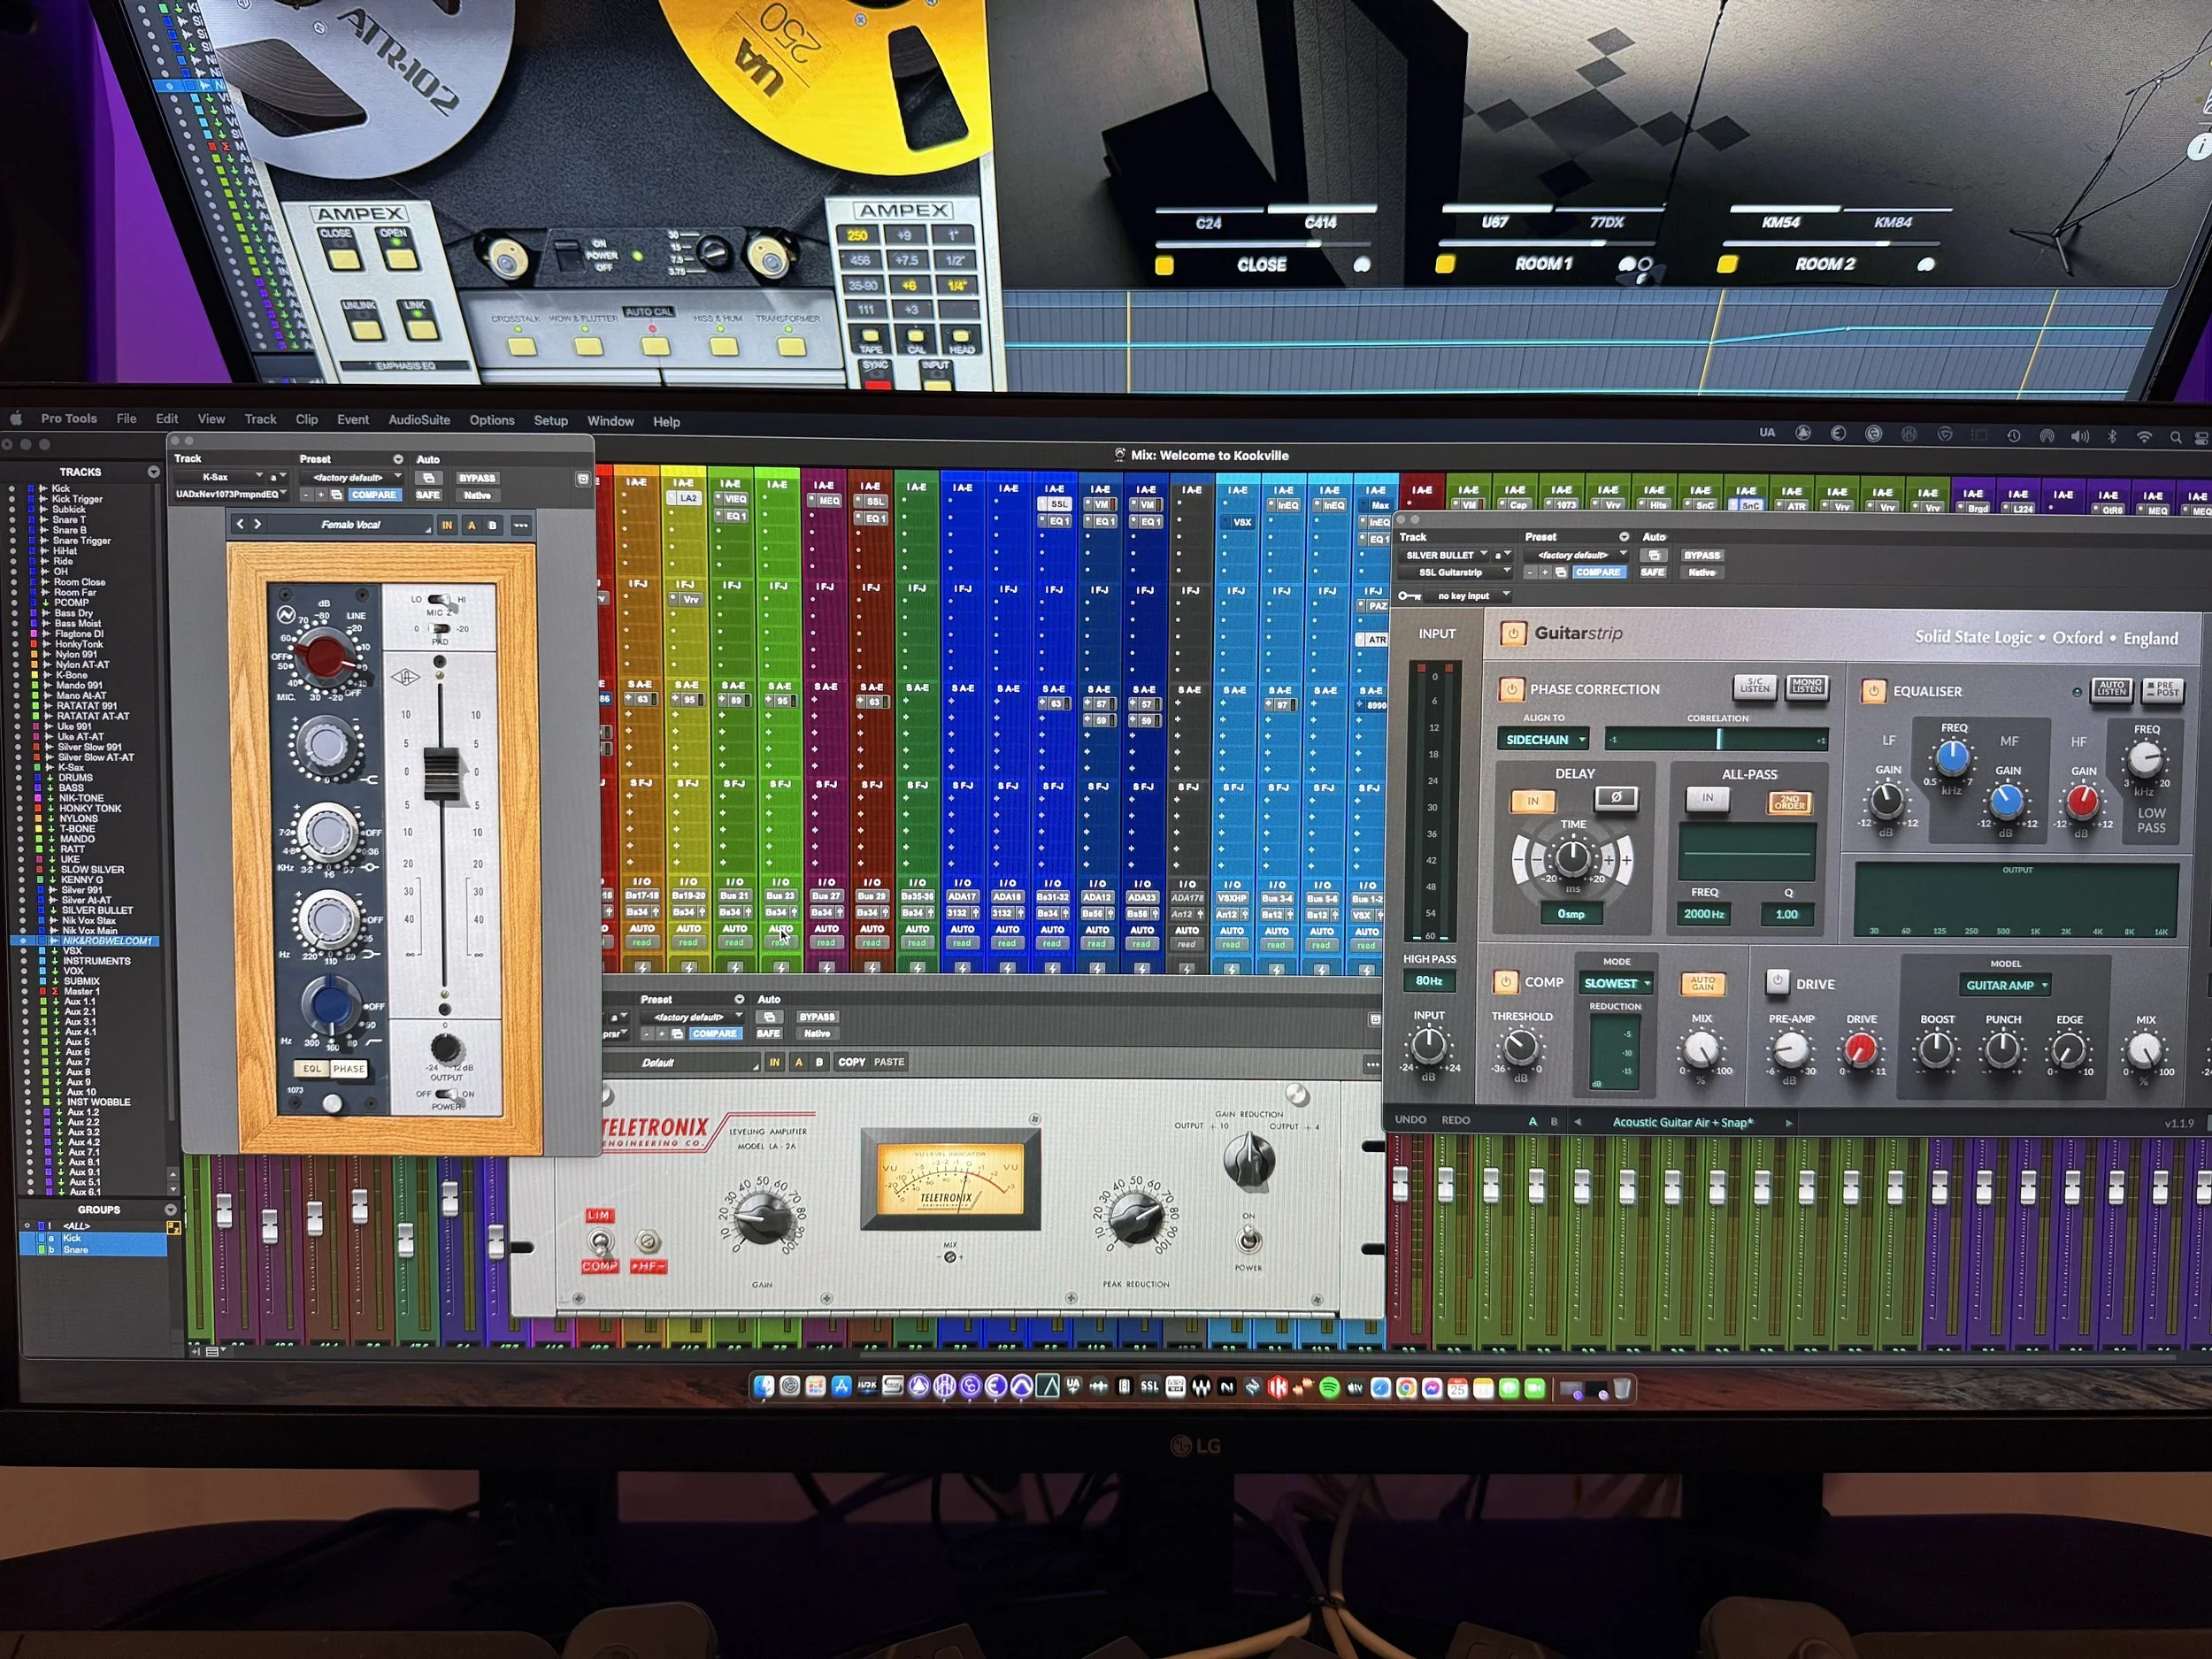This screenshot has width=2212, height=1659.
Task: Open Spotify from the Dock
Action: (1329, 1388)
